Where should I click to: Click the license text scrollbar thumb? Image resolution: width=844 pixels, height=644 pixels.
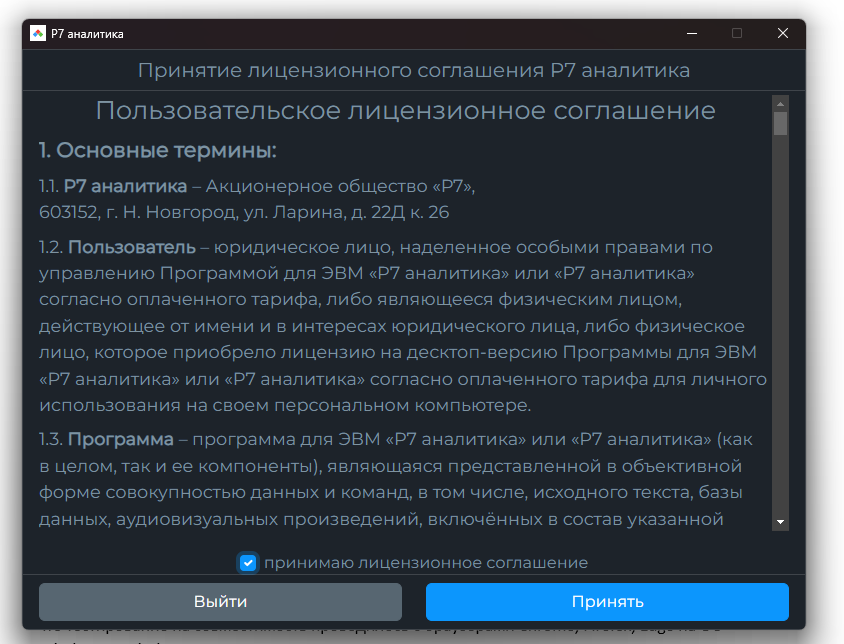coord(780,123)
